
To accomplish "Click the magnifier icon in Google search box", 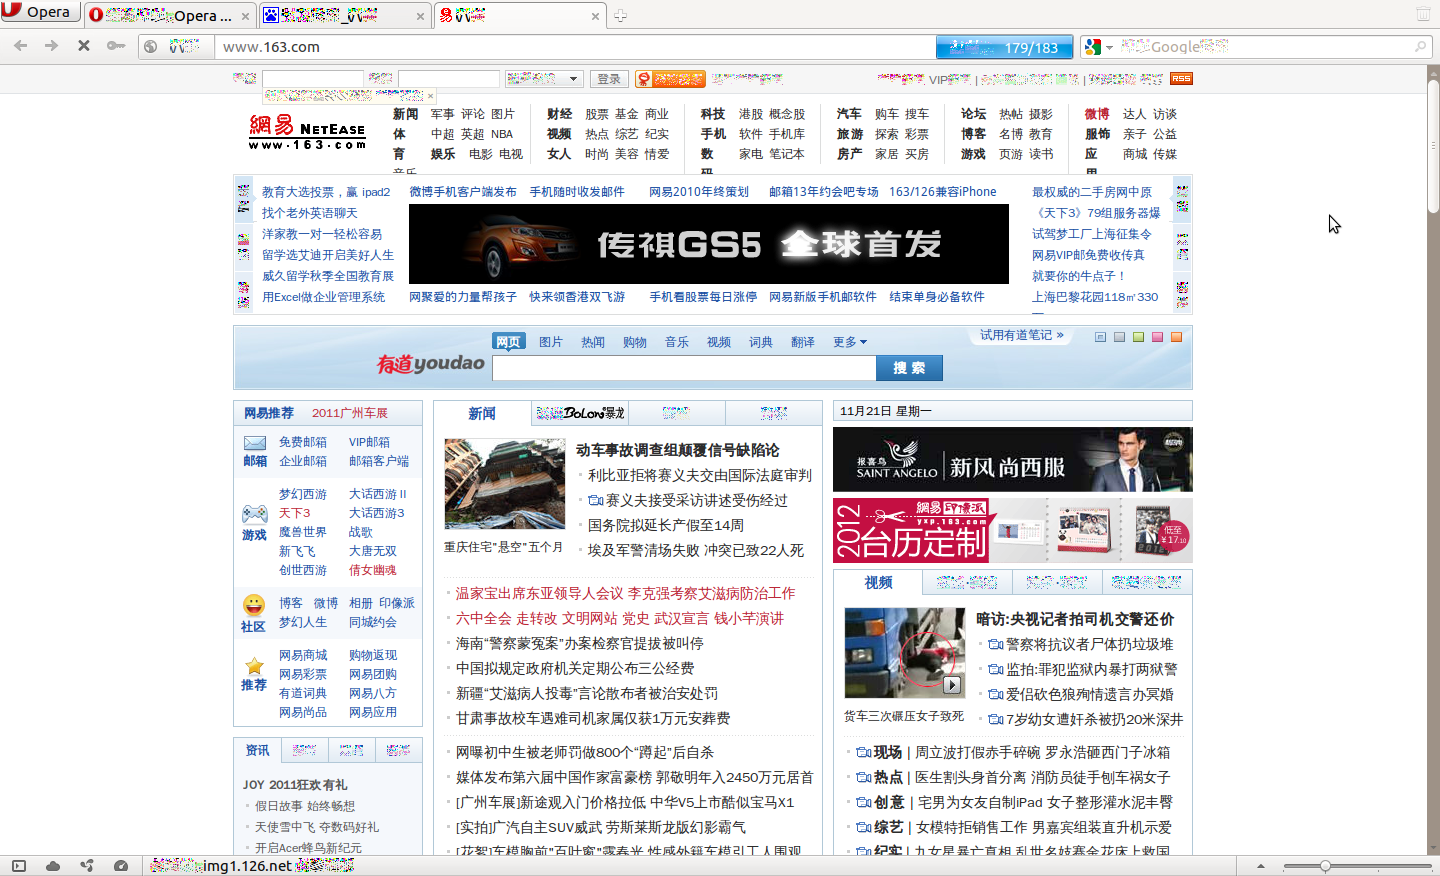I will click(1420, 47).
